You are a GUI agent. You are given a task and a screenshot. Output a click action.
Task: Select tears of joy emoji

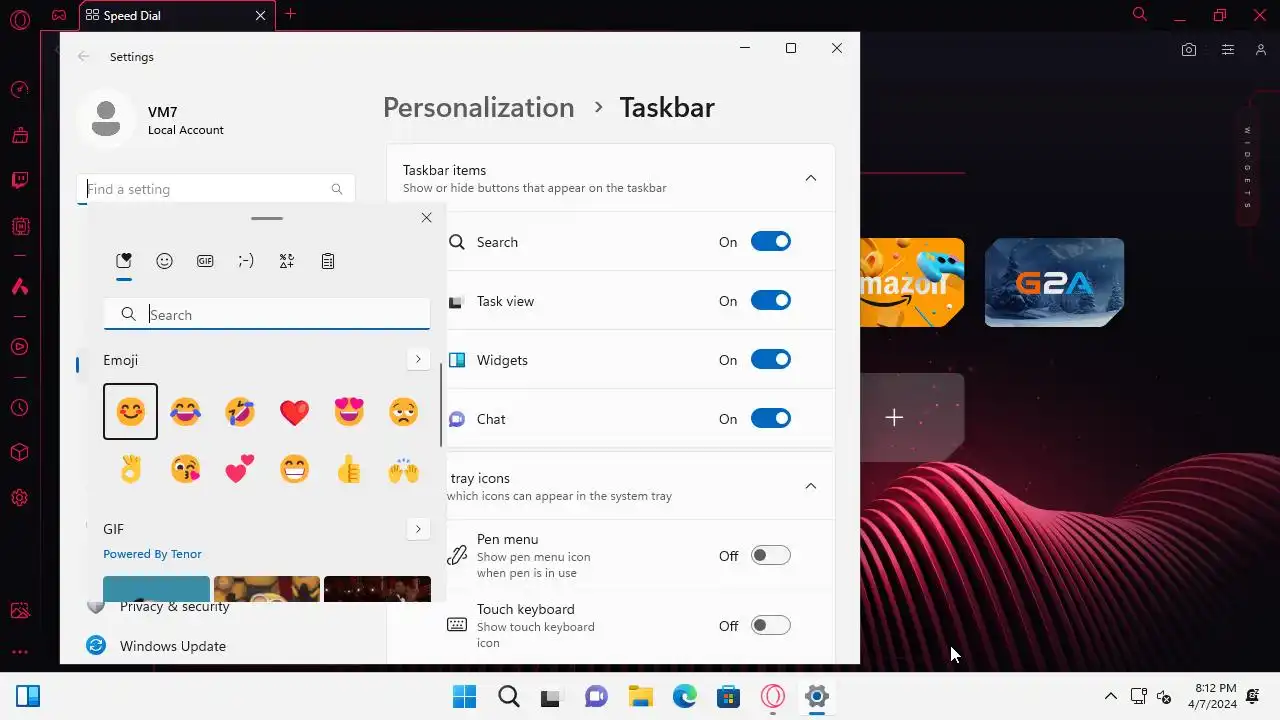tap(185, 411)
